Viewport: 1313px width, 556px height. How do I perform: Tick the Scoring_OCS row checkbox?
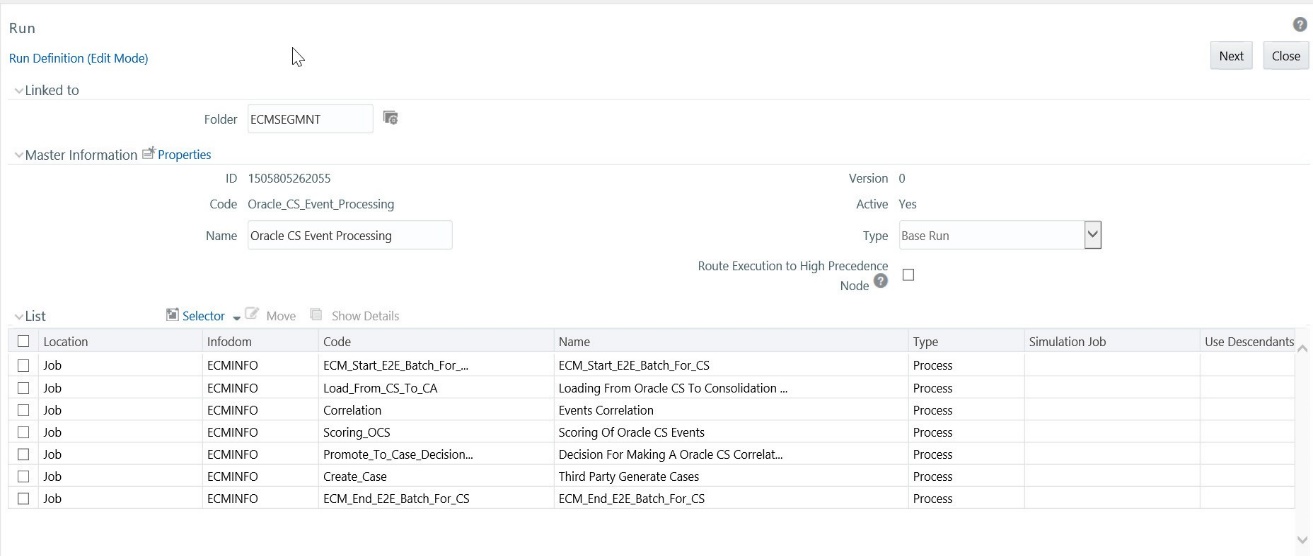pyautogui.click(x=23, y=432)
